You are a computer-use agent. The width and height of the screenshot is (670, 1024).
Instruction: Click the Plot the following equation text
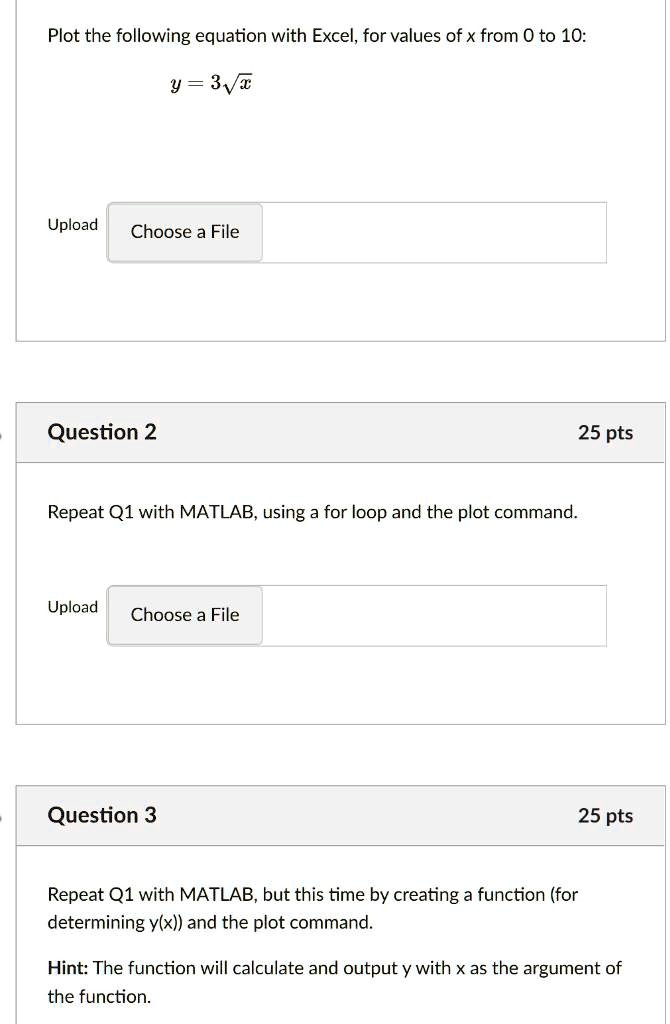pyautogui.click(x=317, y=36)
